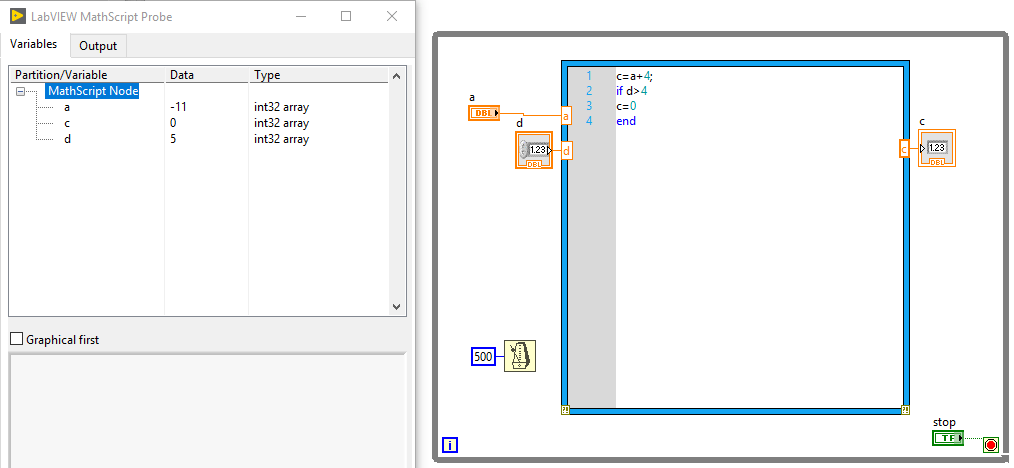
Task: Switch to the Output tab
Action: pyautogui.click(x=98, y=46)
